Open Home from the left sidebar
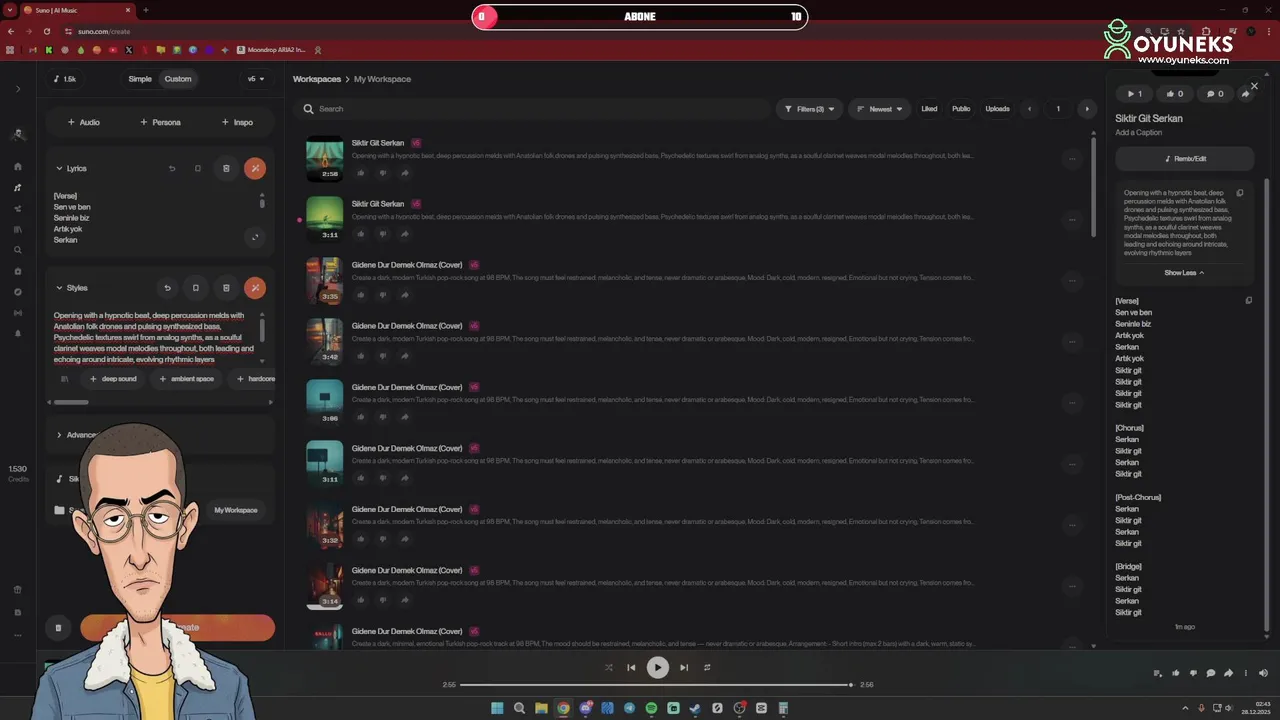The image size is (1280, 720). [18, 167]
